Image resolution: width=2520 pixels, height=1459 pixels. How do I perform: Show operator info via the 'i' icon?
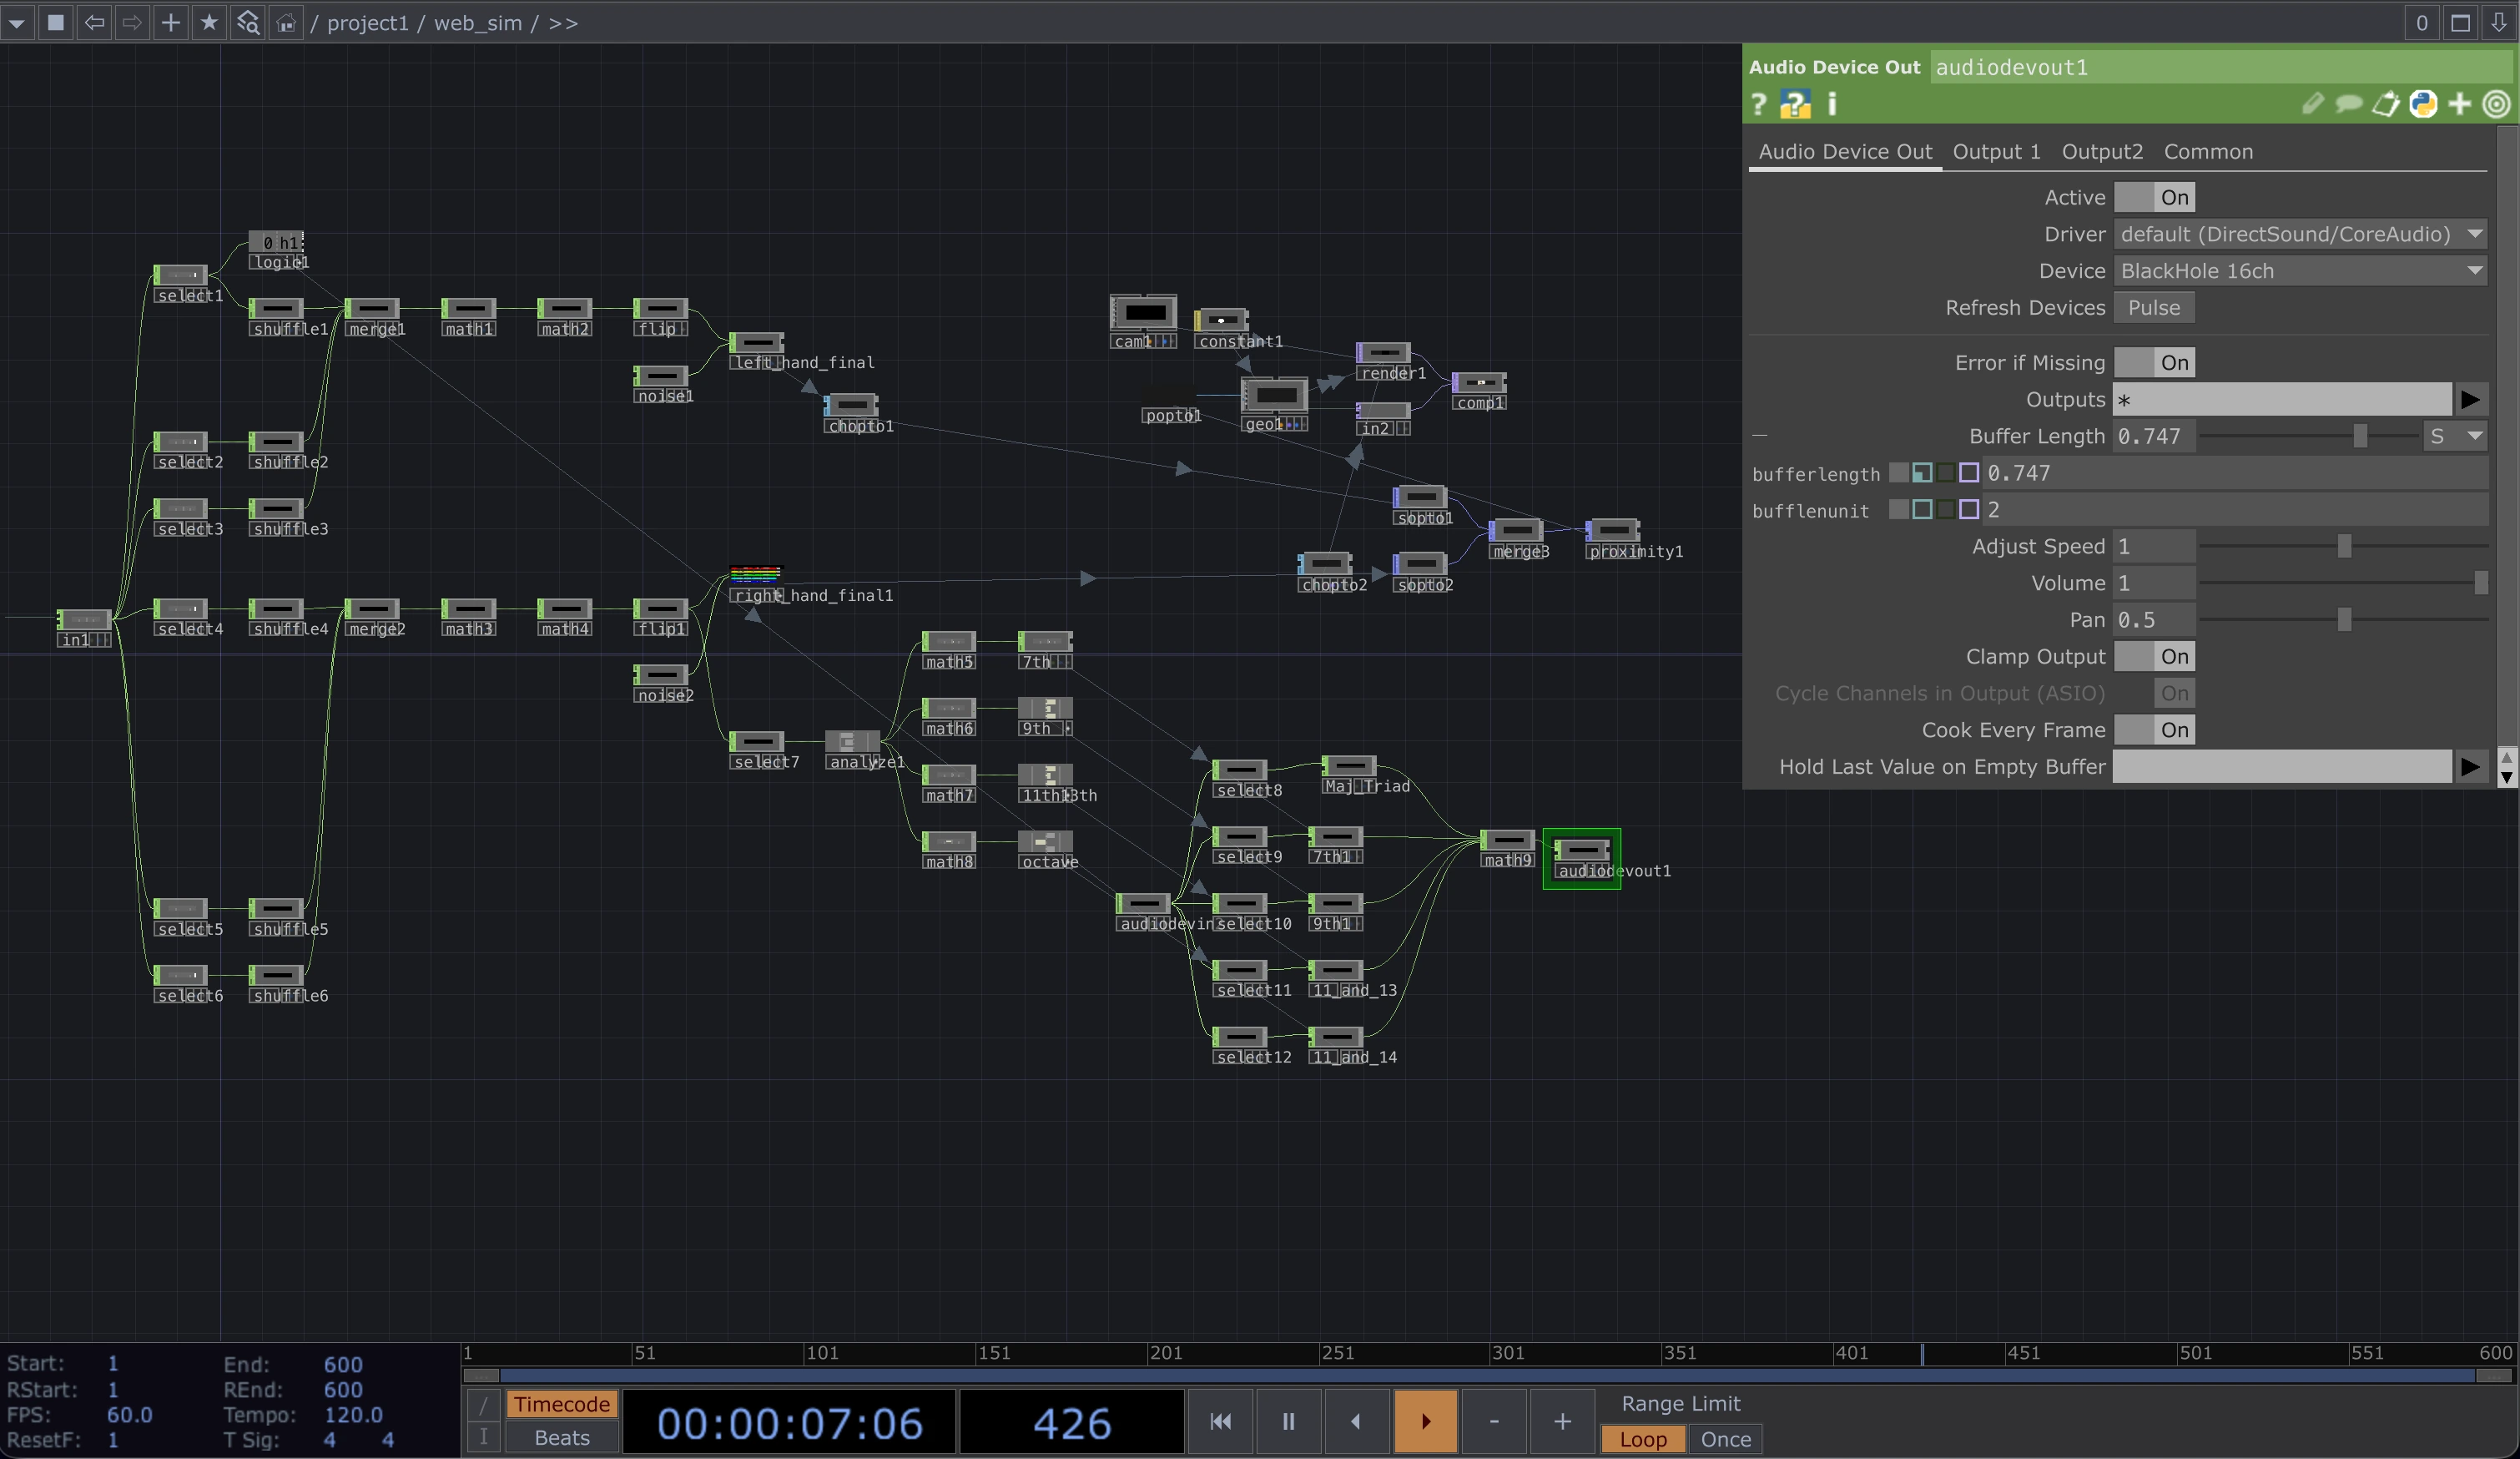1832,104
